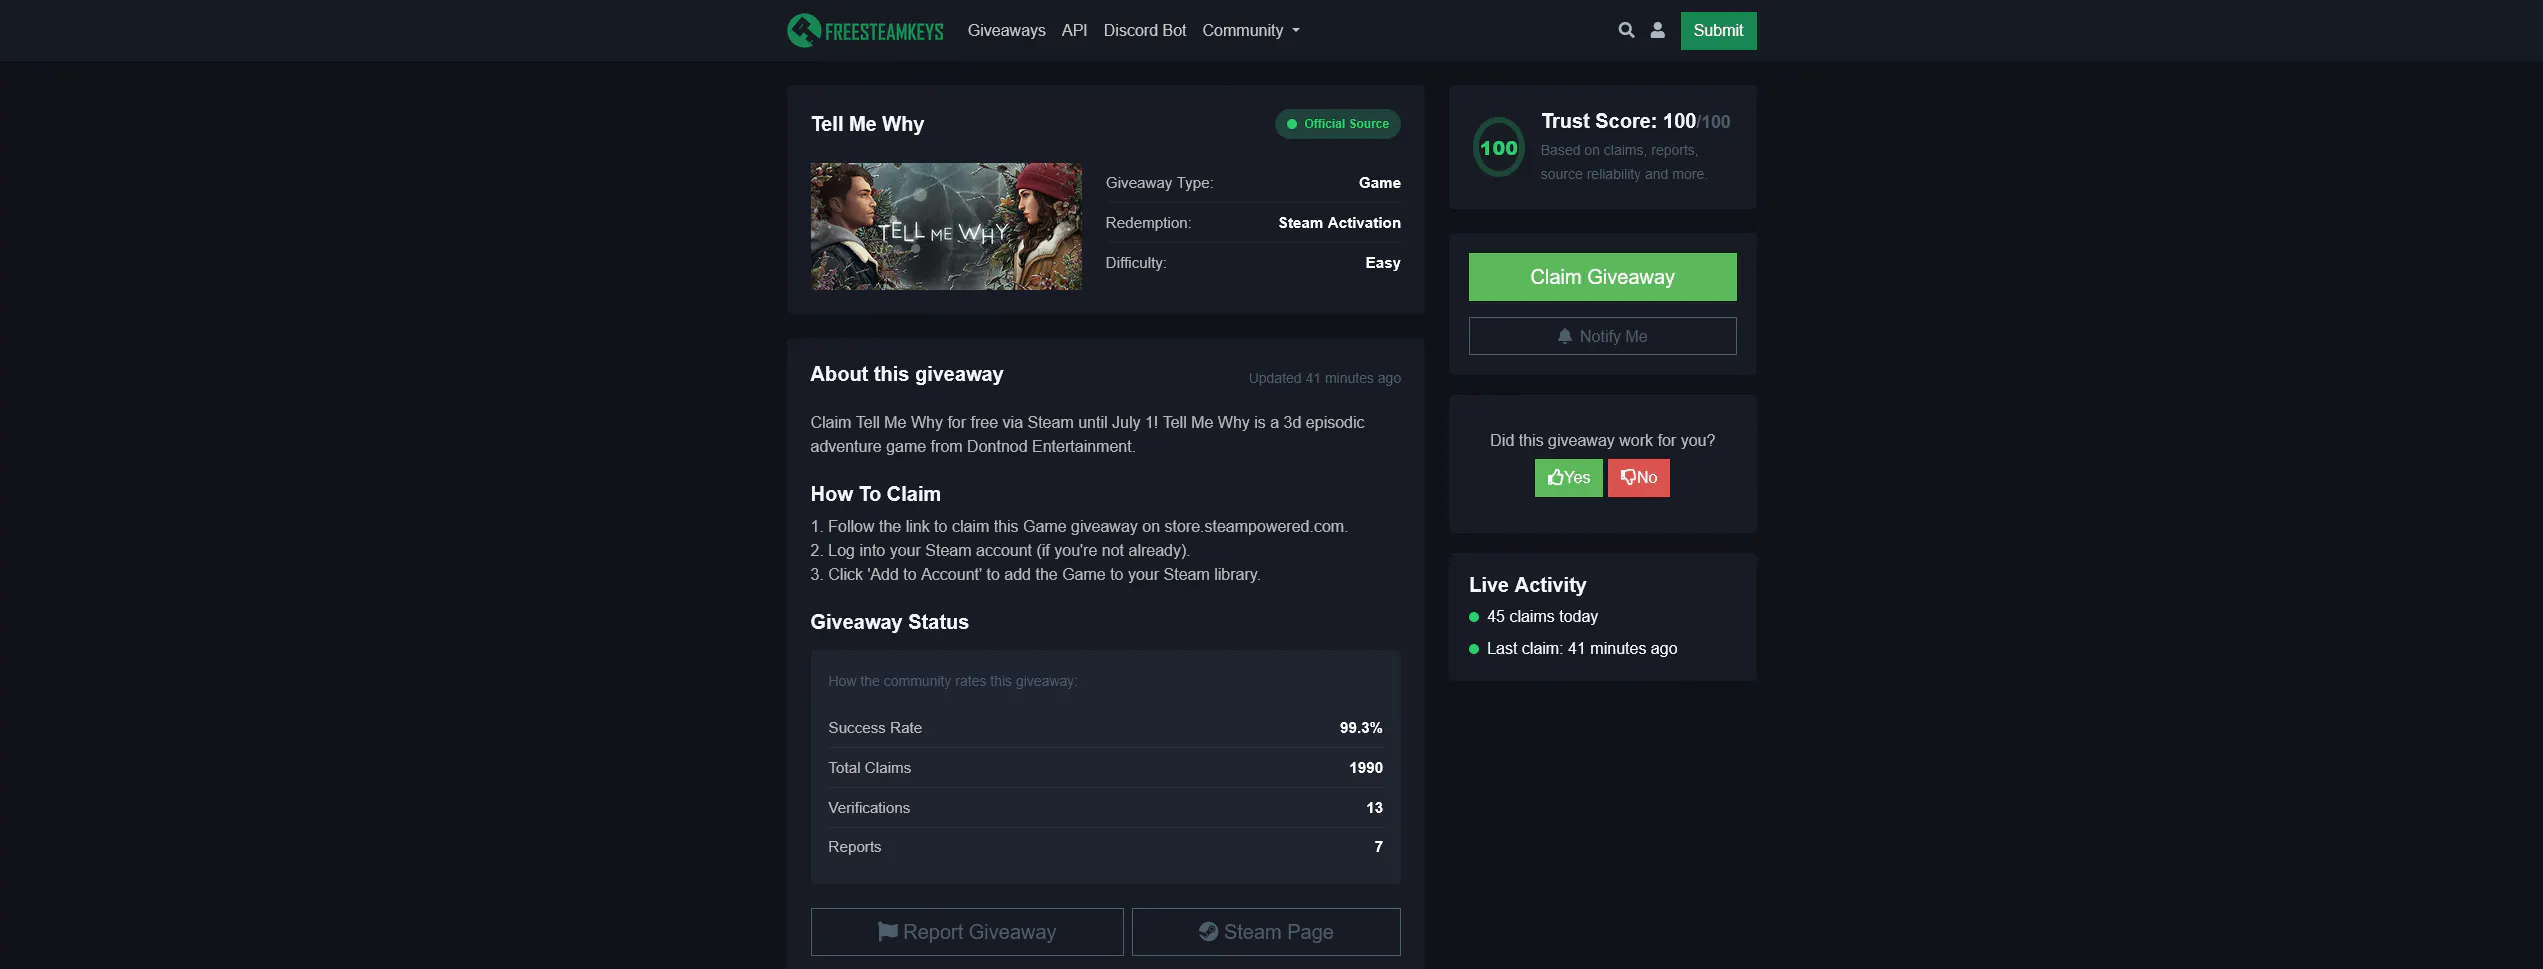Click step 2 'Log into your Steam account'

click(1000, 551)
